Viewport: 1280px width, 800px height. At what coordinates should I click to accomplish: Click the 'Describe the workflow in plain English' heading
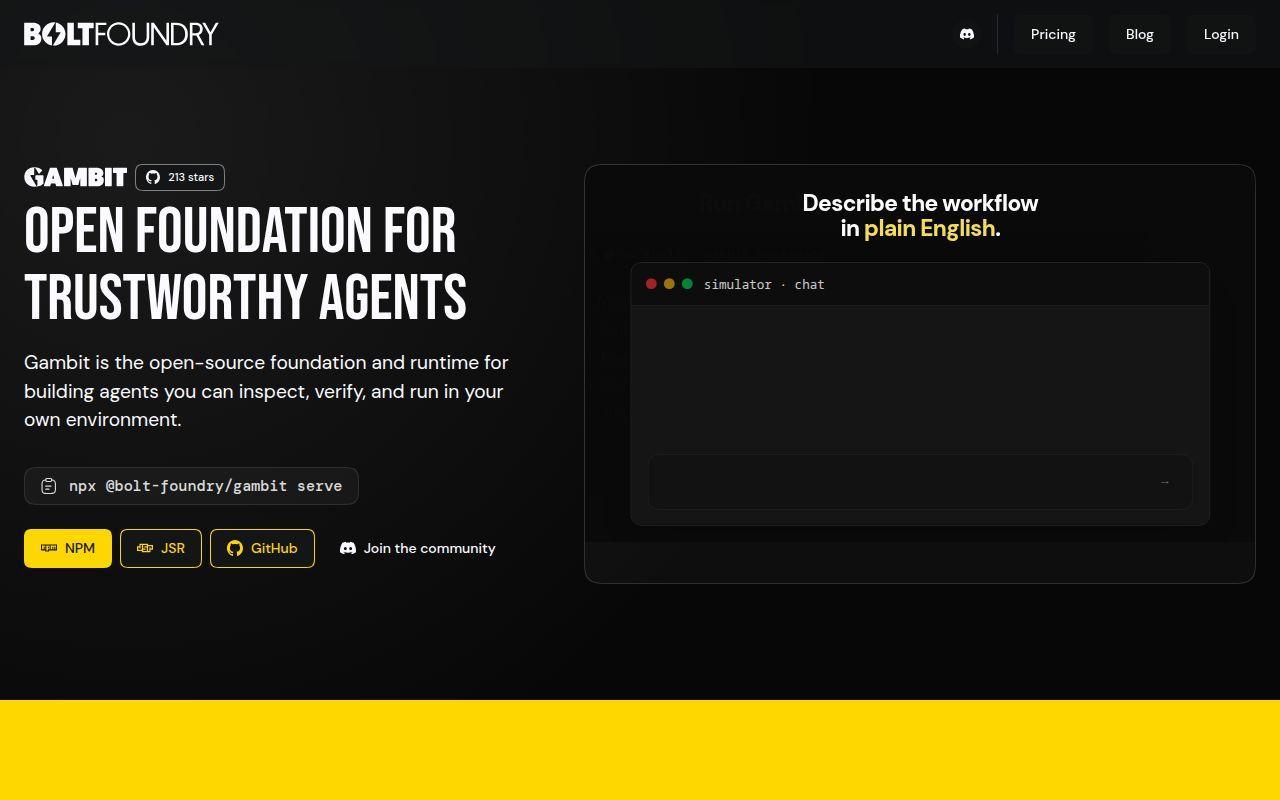point(920,215)
